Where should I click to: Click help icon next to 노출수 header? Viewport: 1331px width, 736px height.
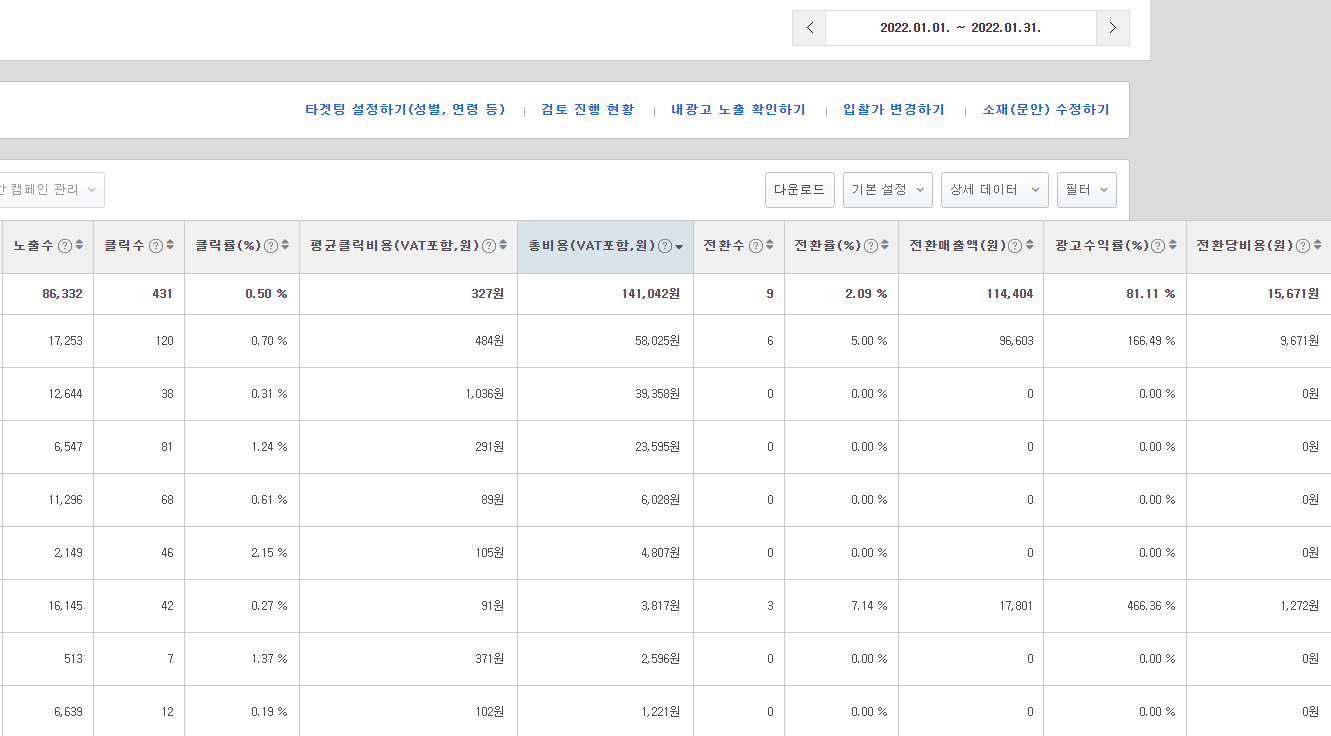coord(65,246)
